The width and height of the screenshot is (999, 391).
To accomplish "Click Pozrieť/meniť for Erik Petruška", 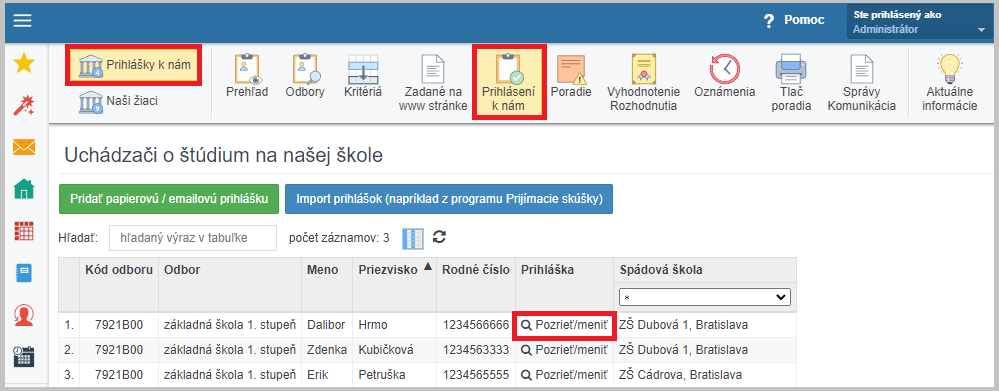I will tap(564, 374).
